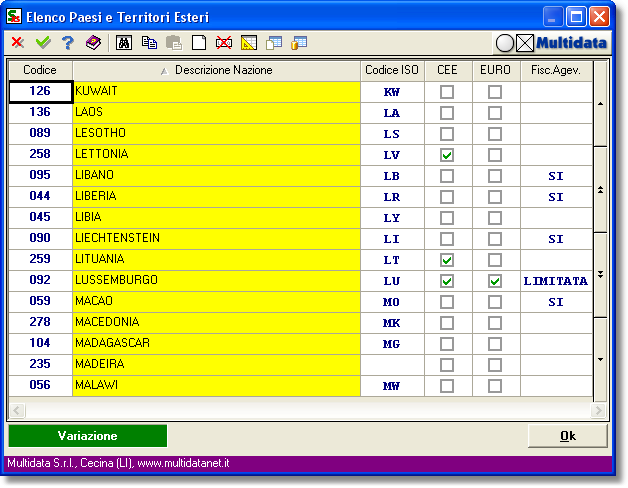This screenshot has width=628, height=488.
Task: Uncheck CEE checkbox for LUSSEMBURGO
Action: pyautogui.click(x=447, y=281)
